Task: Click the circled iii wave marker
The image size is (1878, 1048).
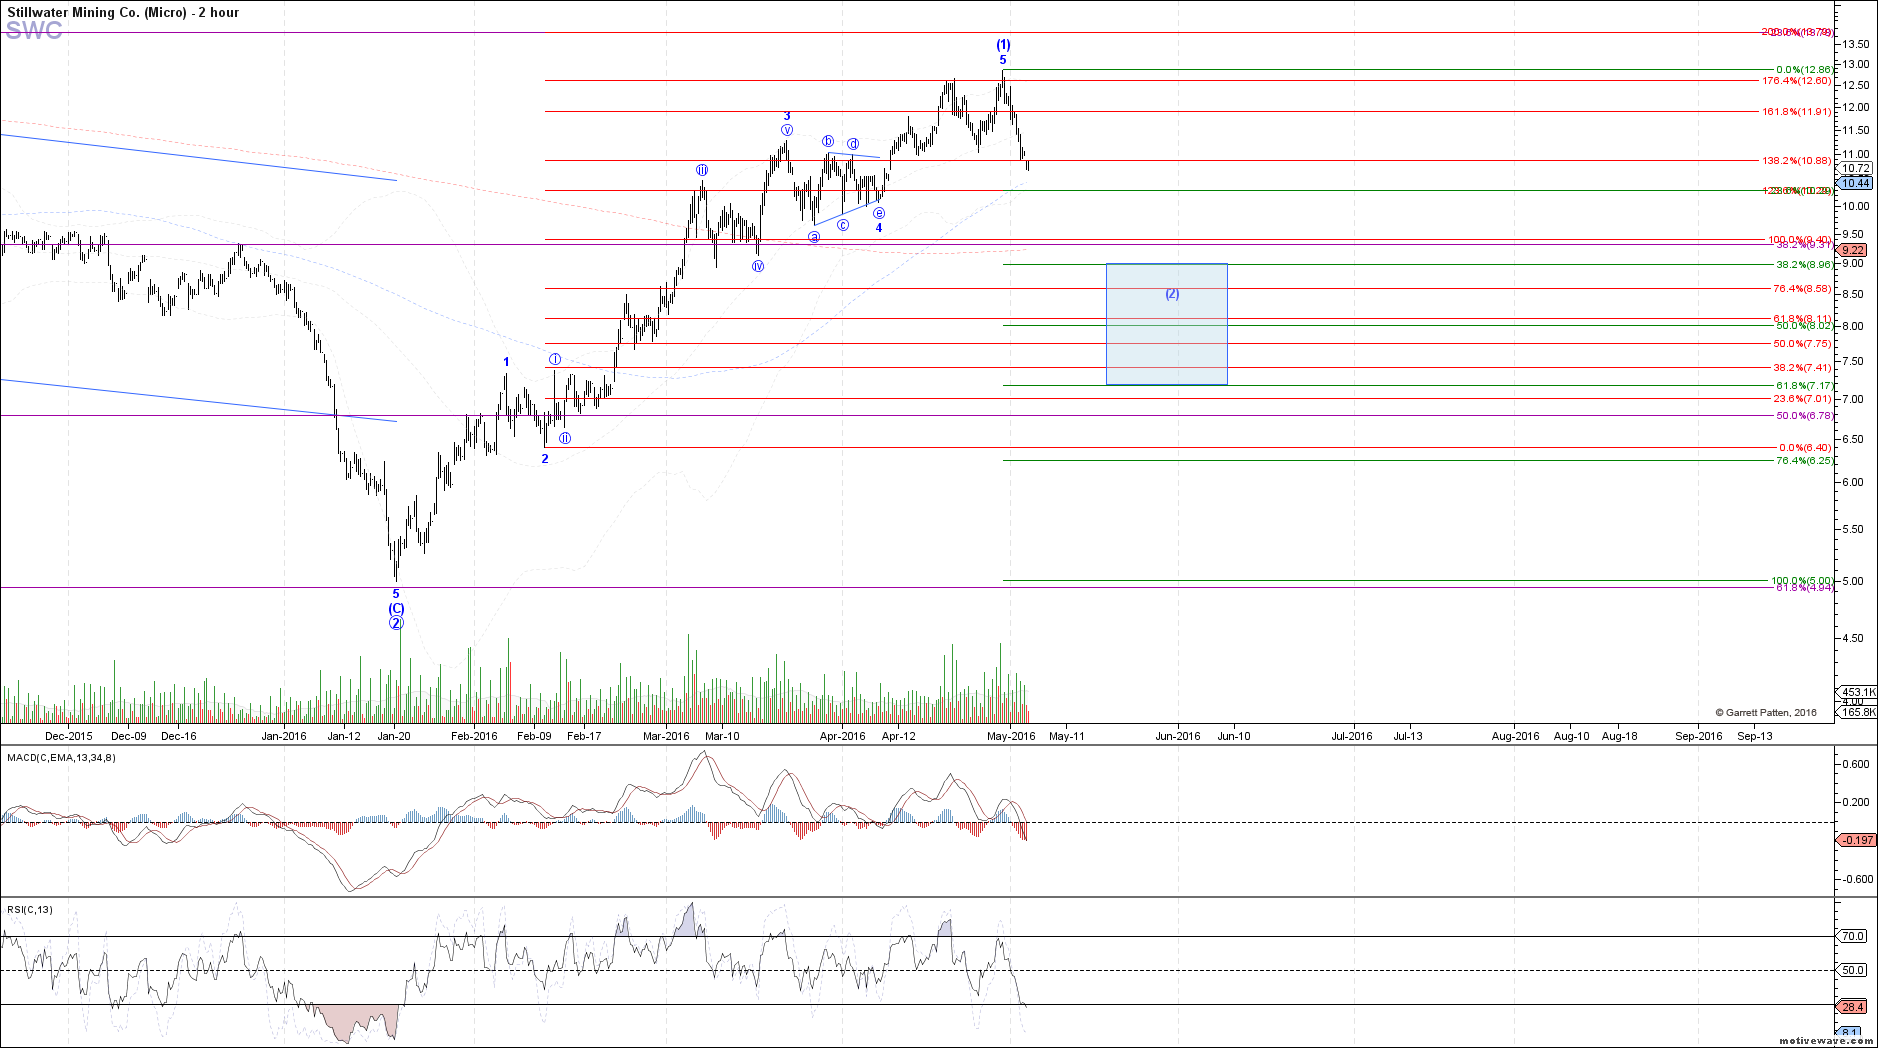Action: point(703,170)
